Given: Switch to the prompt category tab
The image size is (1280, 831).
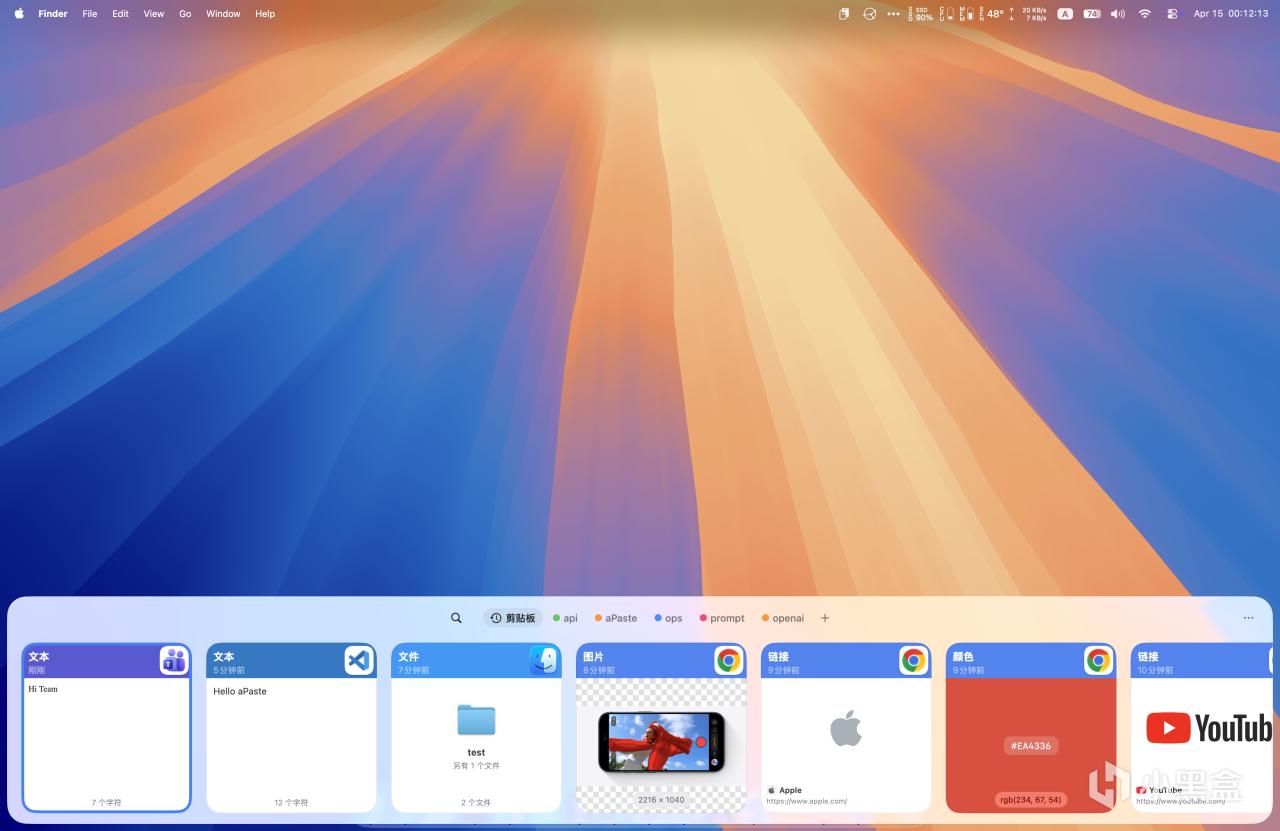Looking at the screenshot, I should tap(722, 618).
